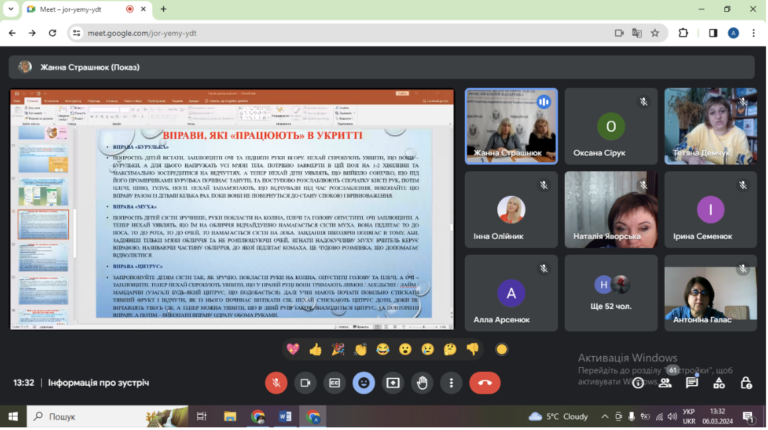Open the emoji reactions button
Viewport: 768px width, 430px height.
tap(363, 383)
